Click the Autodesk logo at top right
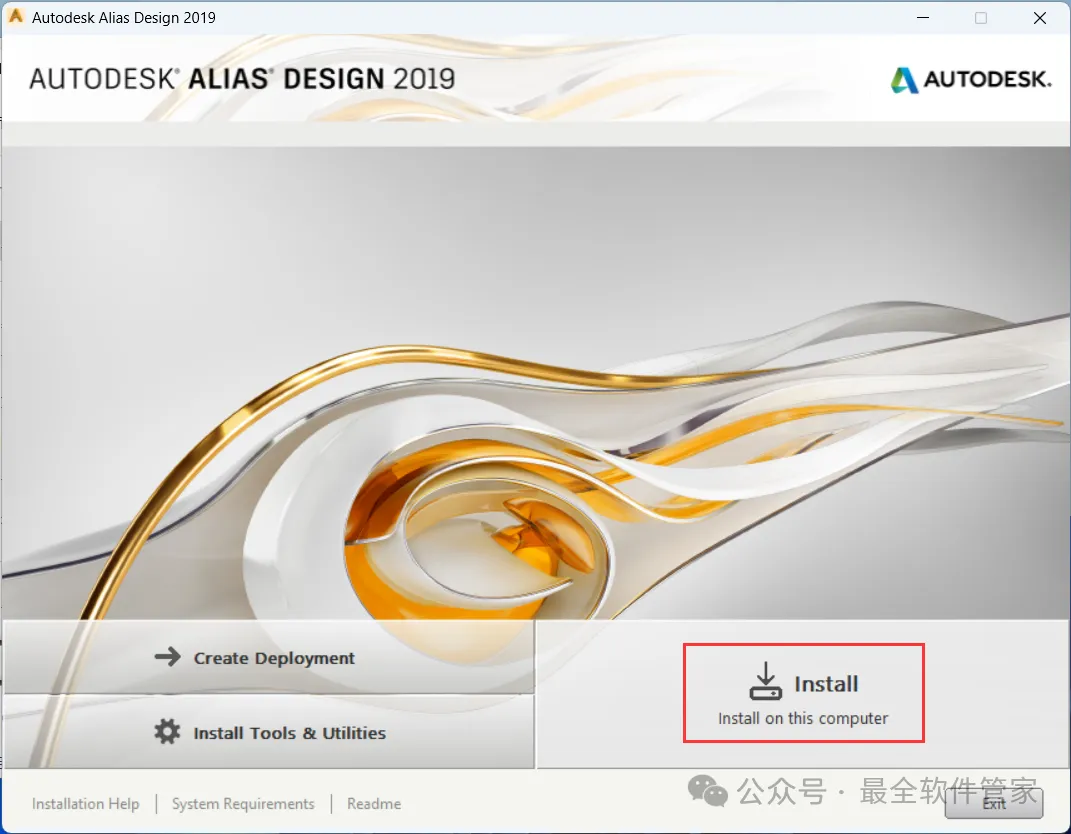This screenshot has width=1071, height=834. point(971,79)
